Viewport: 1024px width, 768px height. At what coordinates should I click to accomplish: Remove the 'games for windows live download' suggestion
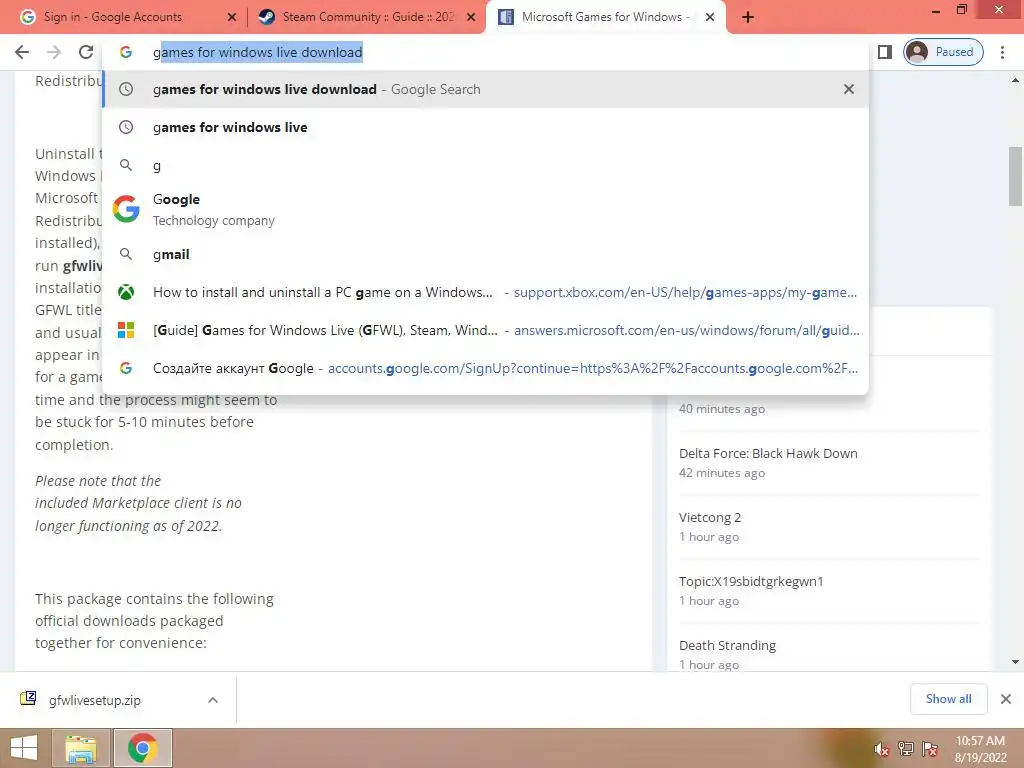click(x=848, y=89)
